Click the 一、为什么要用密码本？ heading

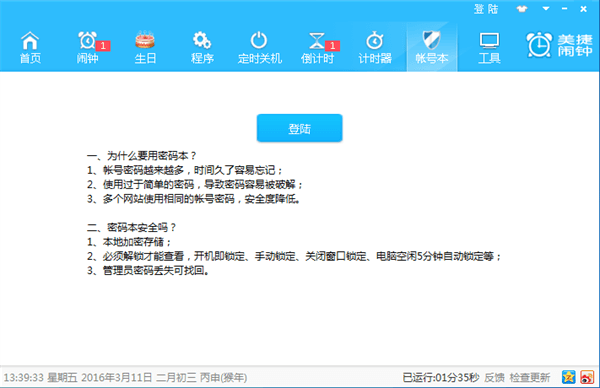(142, 156)
